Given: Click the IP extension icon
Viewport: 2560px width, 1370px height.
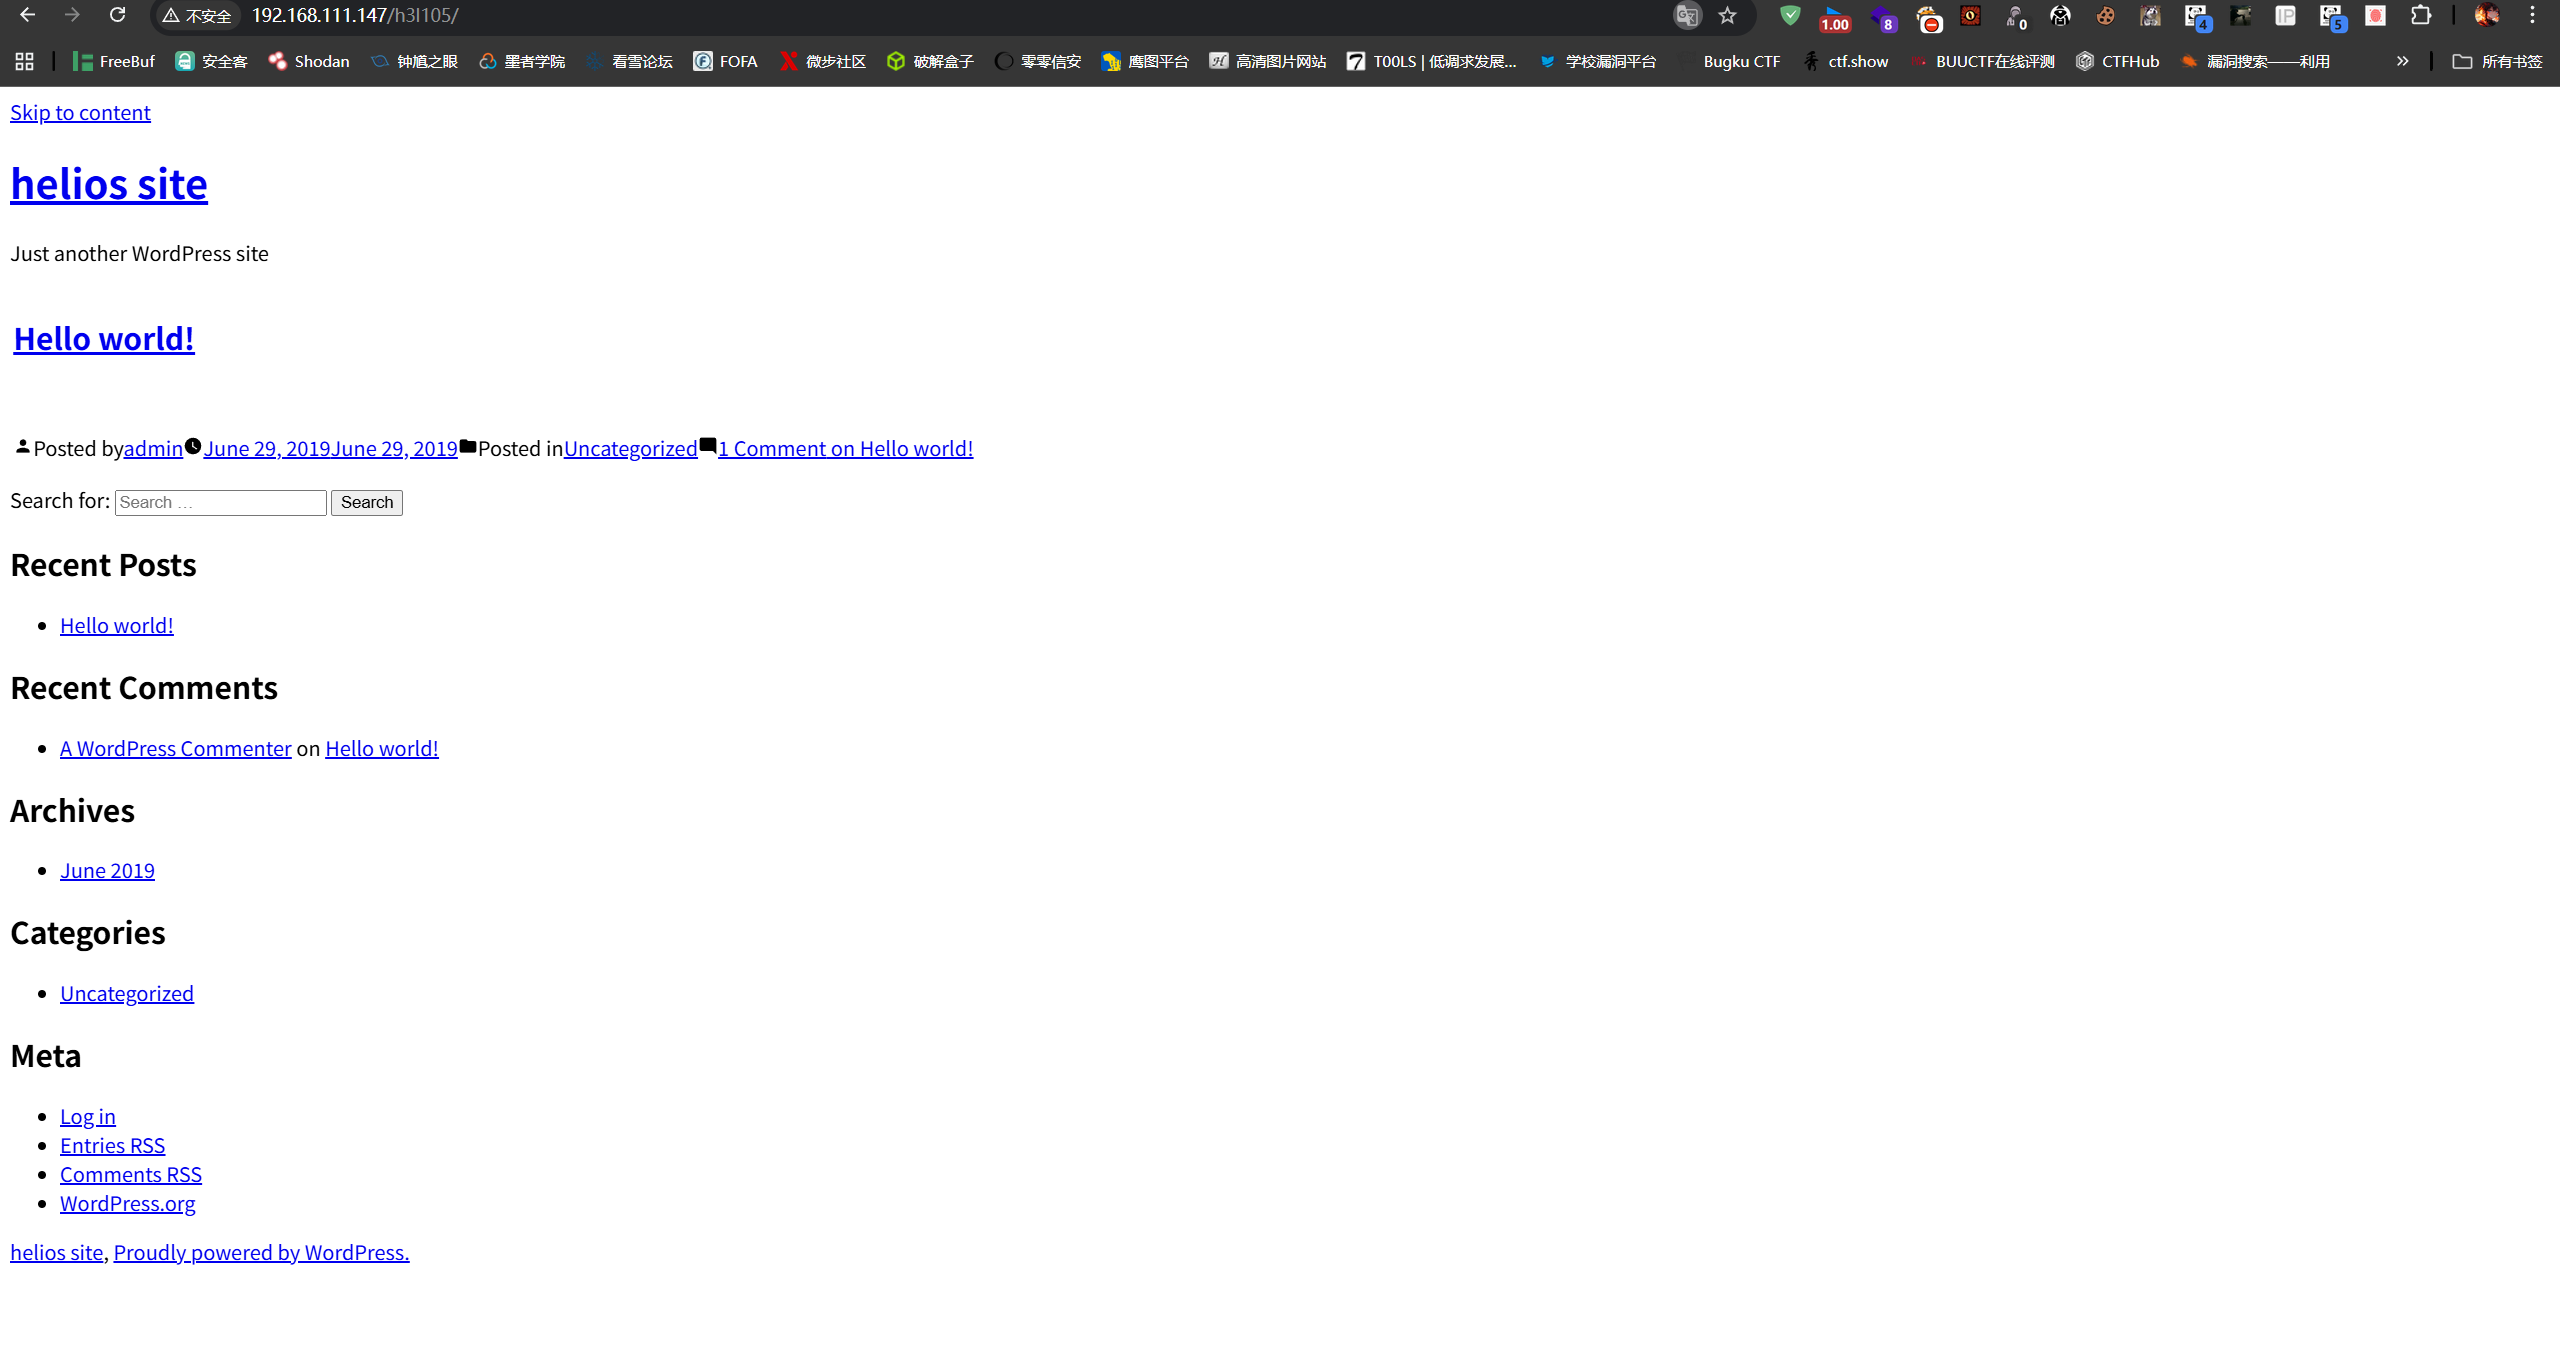Looking at the screenshot, I should point(2285,15).
